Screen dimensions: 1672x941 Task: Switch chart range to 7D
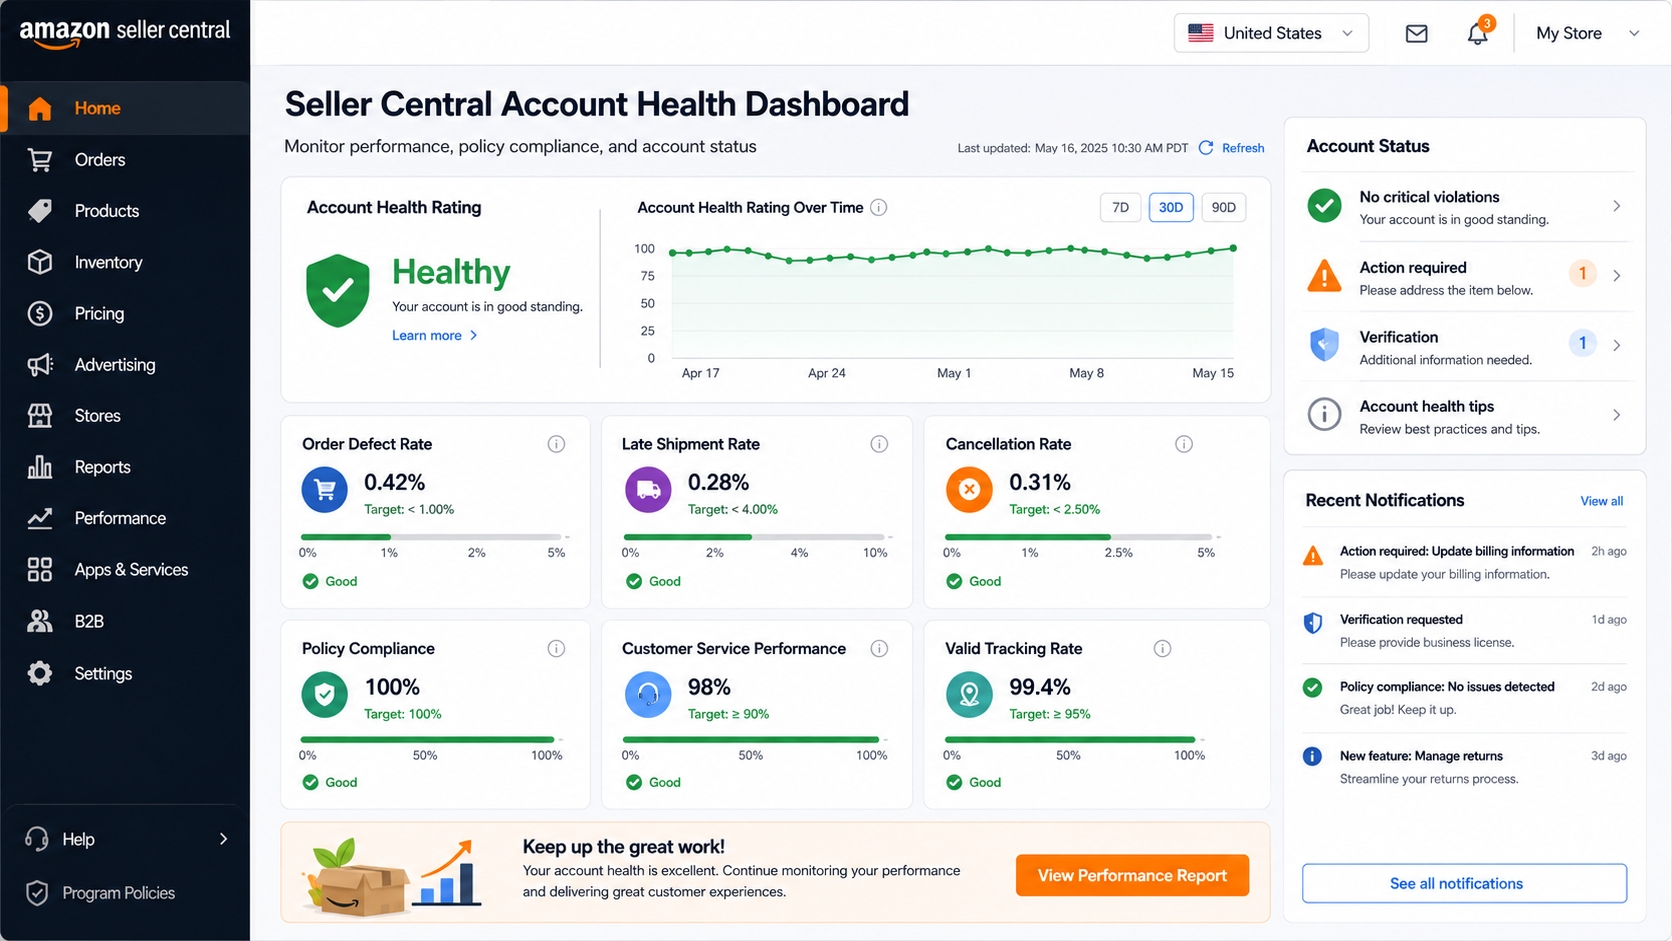1120,207
